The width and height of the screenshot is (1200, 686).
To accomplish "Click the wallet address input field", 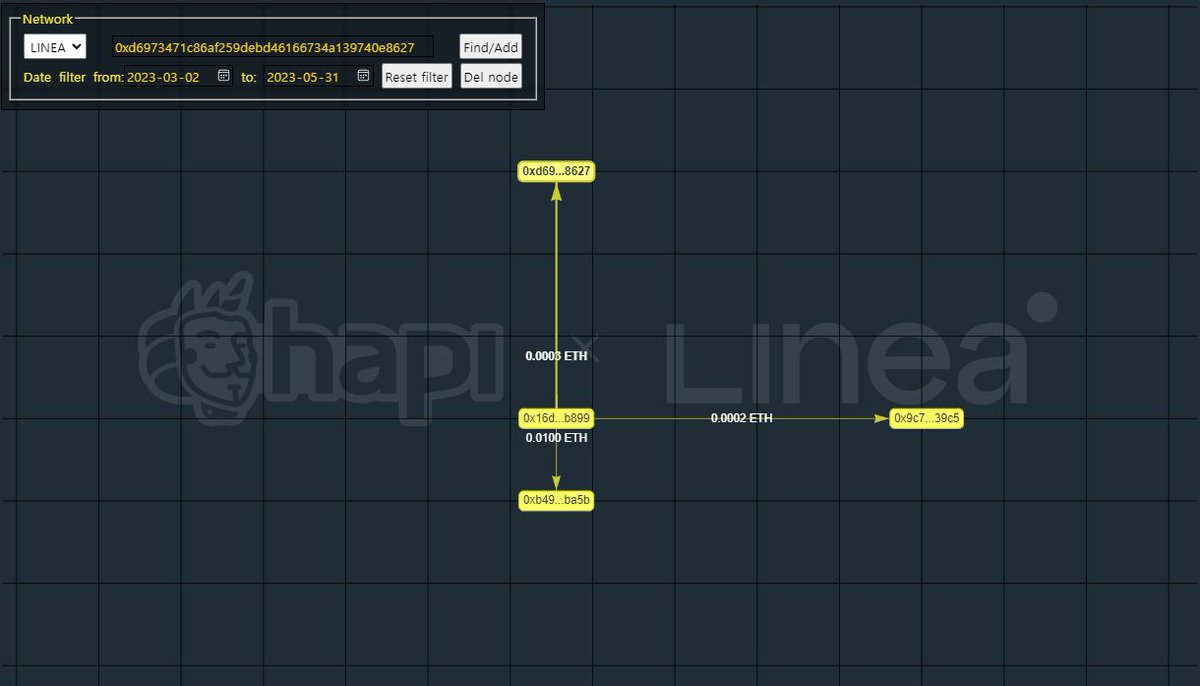I will click(x=272, y=47).
